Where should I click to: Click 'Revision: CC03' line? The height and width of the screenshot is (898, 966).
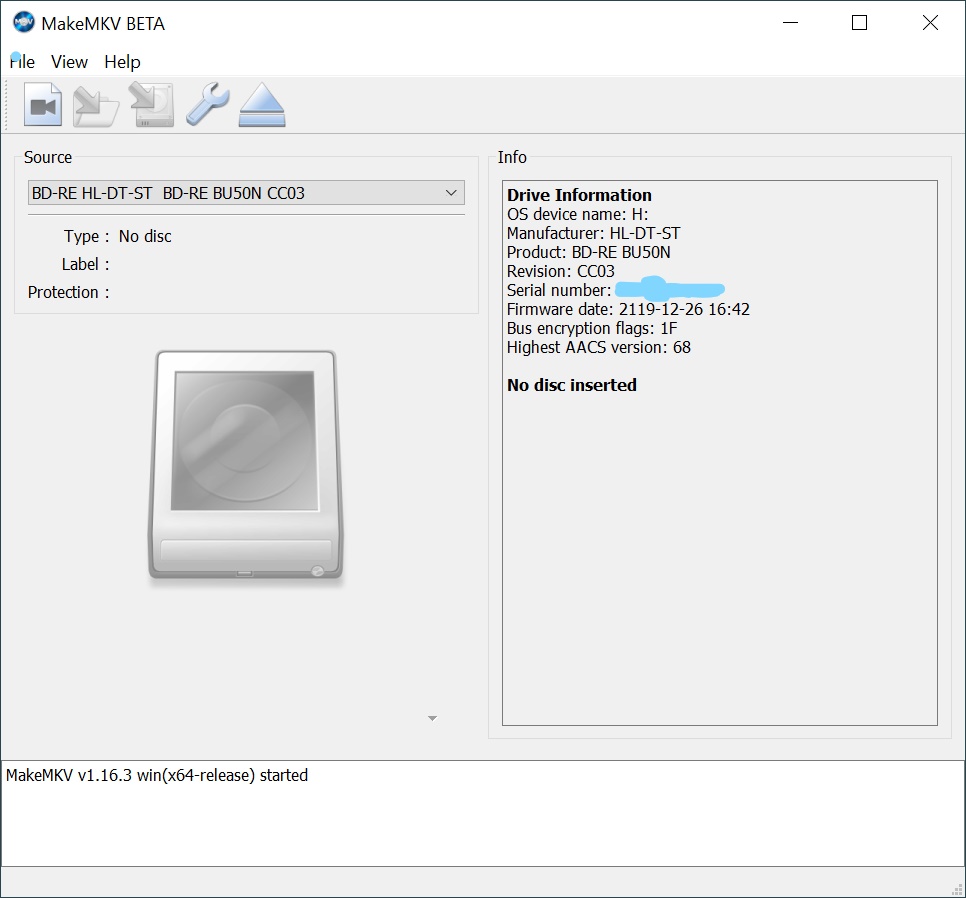(561, 272)
